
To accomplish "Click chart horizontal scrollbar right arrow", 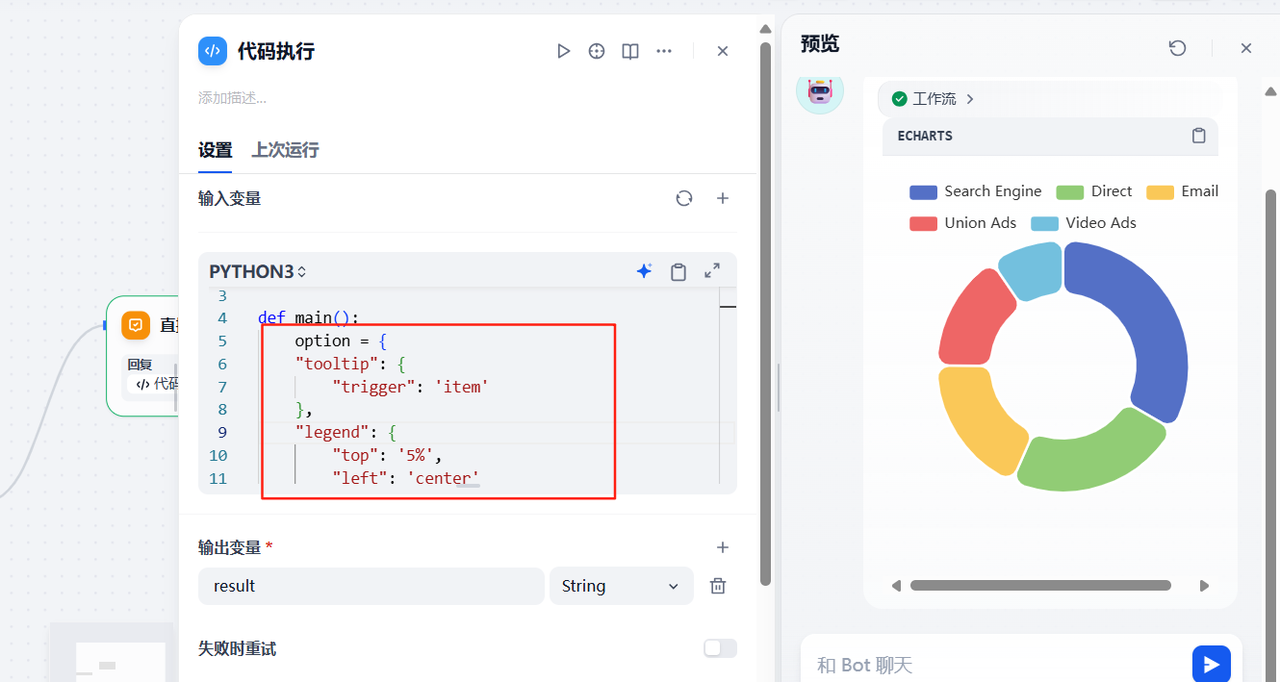I will [x=1204, y=586].
